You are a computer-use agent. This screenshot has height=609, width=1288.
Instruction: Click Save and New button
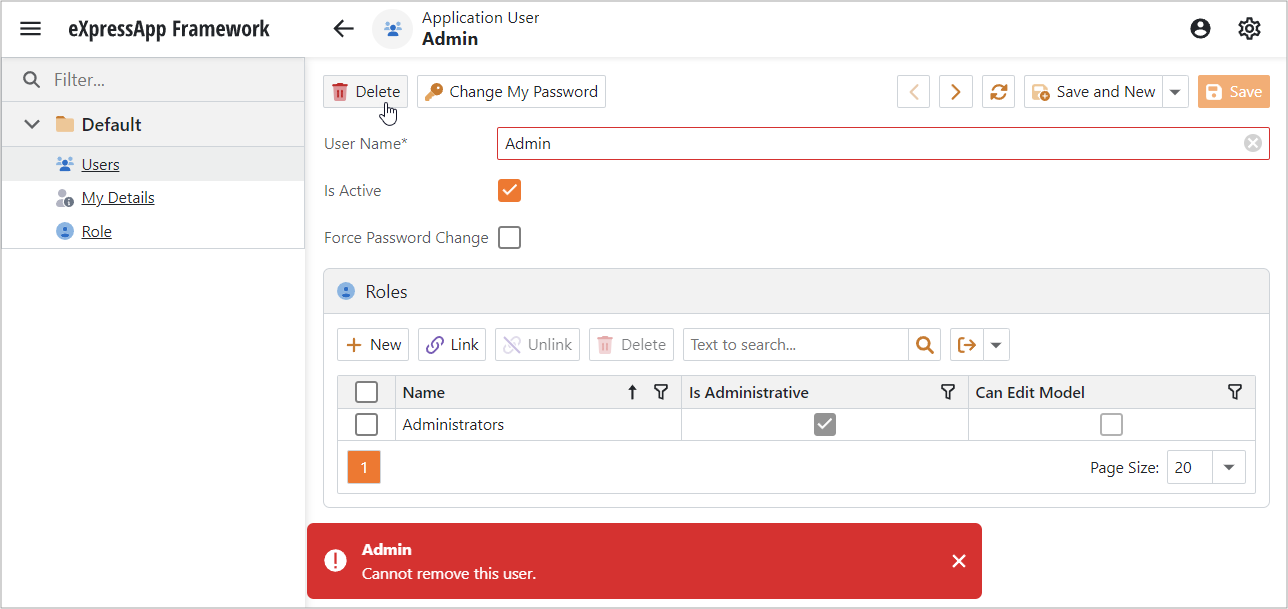pyautogui.click(x=1093, y=91)
